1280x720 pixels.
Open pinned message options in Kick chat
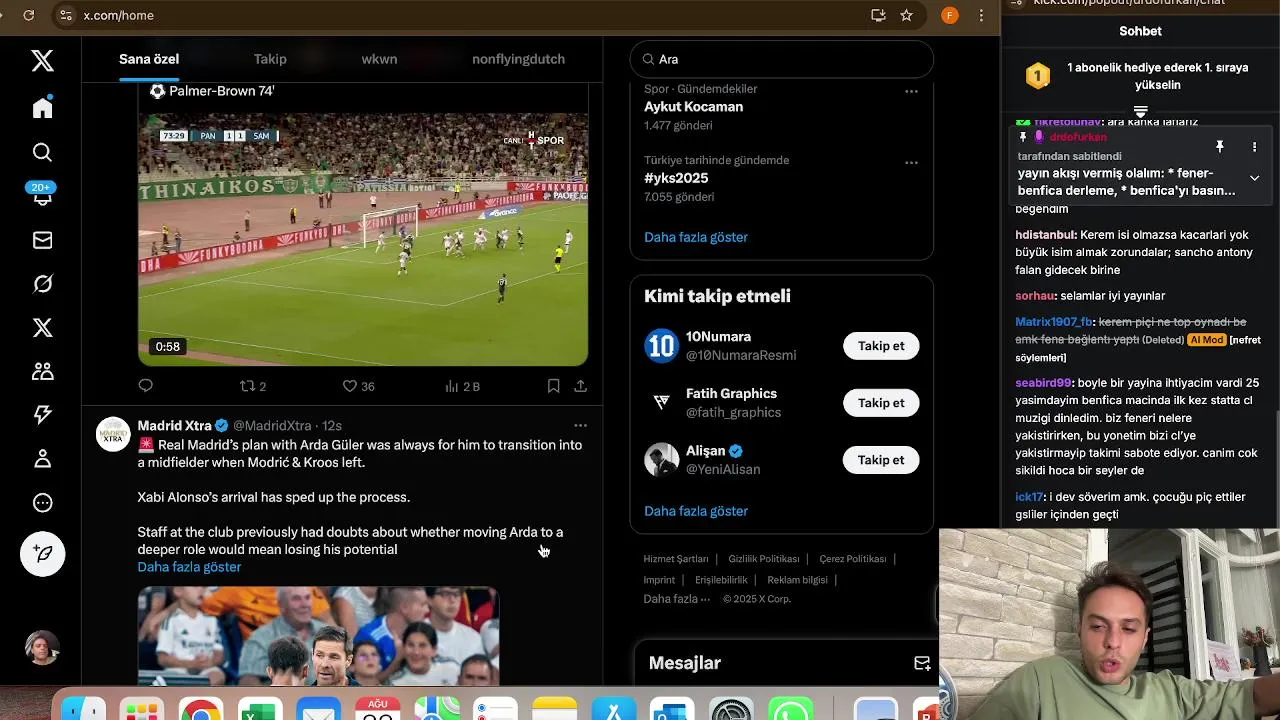1254,147
